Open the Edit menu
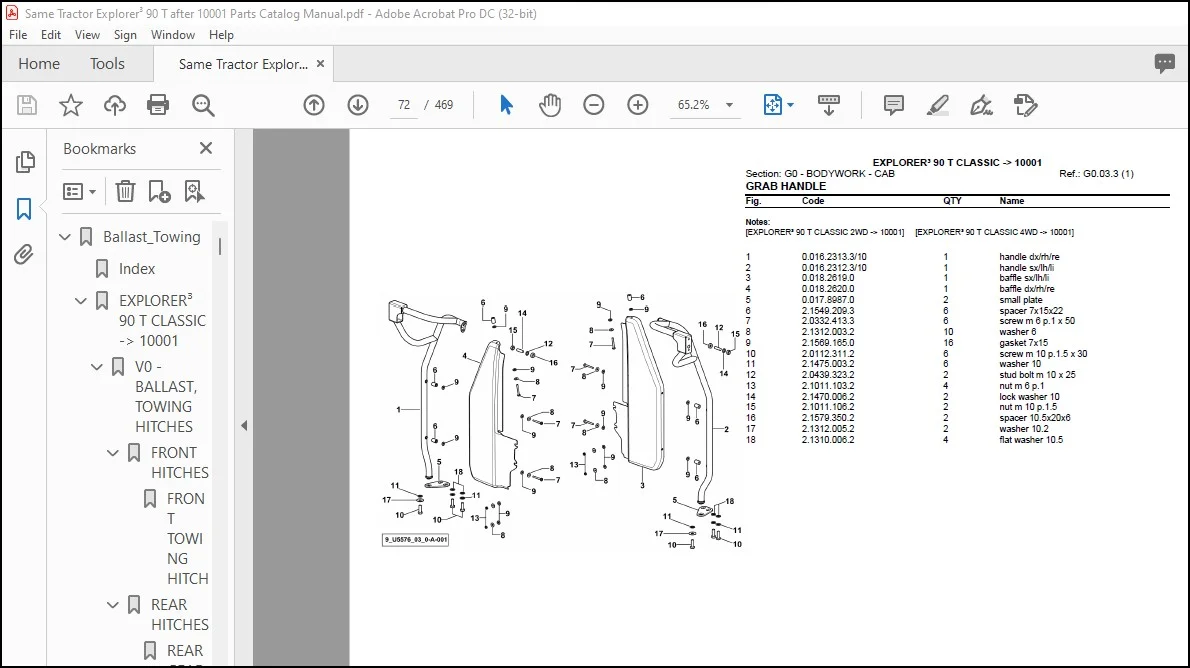 tap(51, 35)
